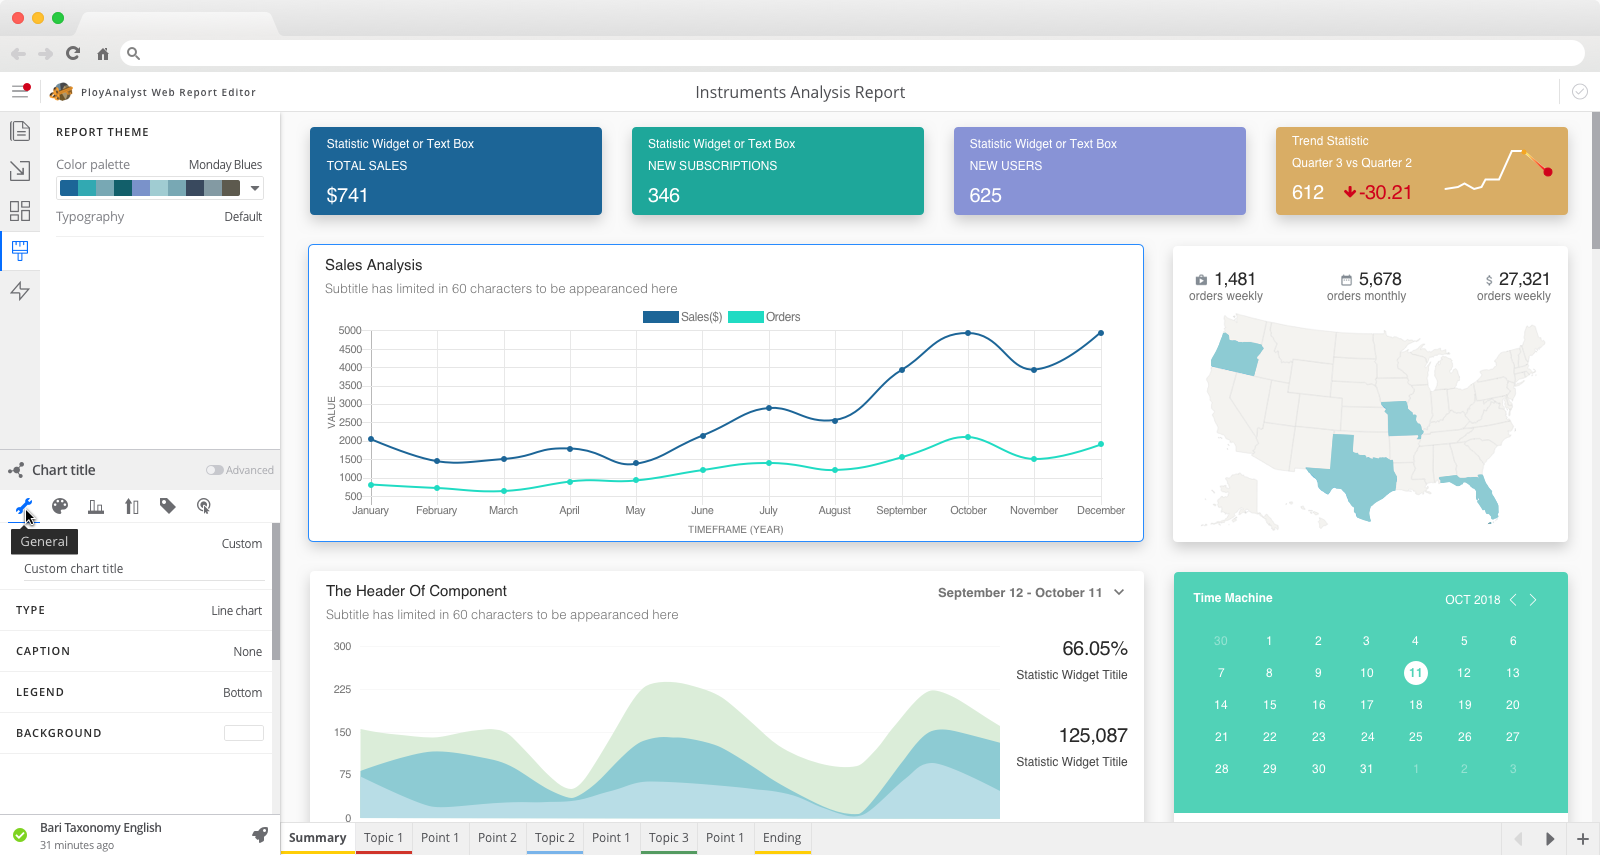Select the theme paintbrush sidebar icon

click(19, 250)
